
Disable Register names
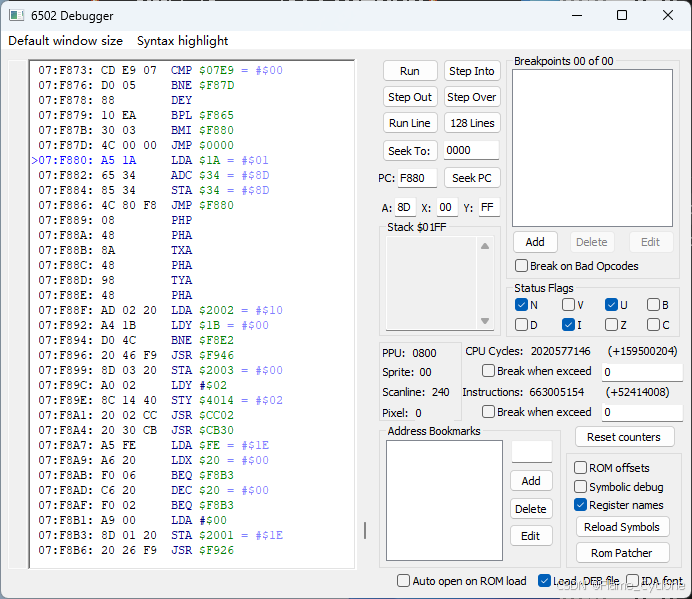(619, 505)
